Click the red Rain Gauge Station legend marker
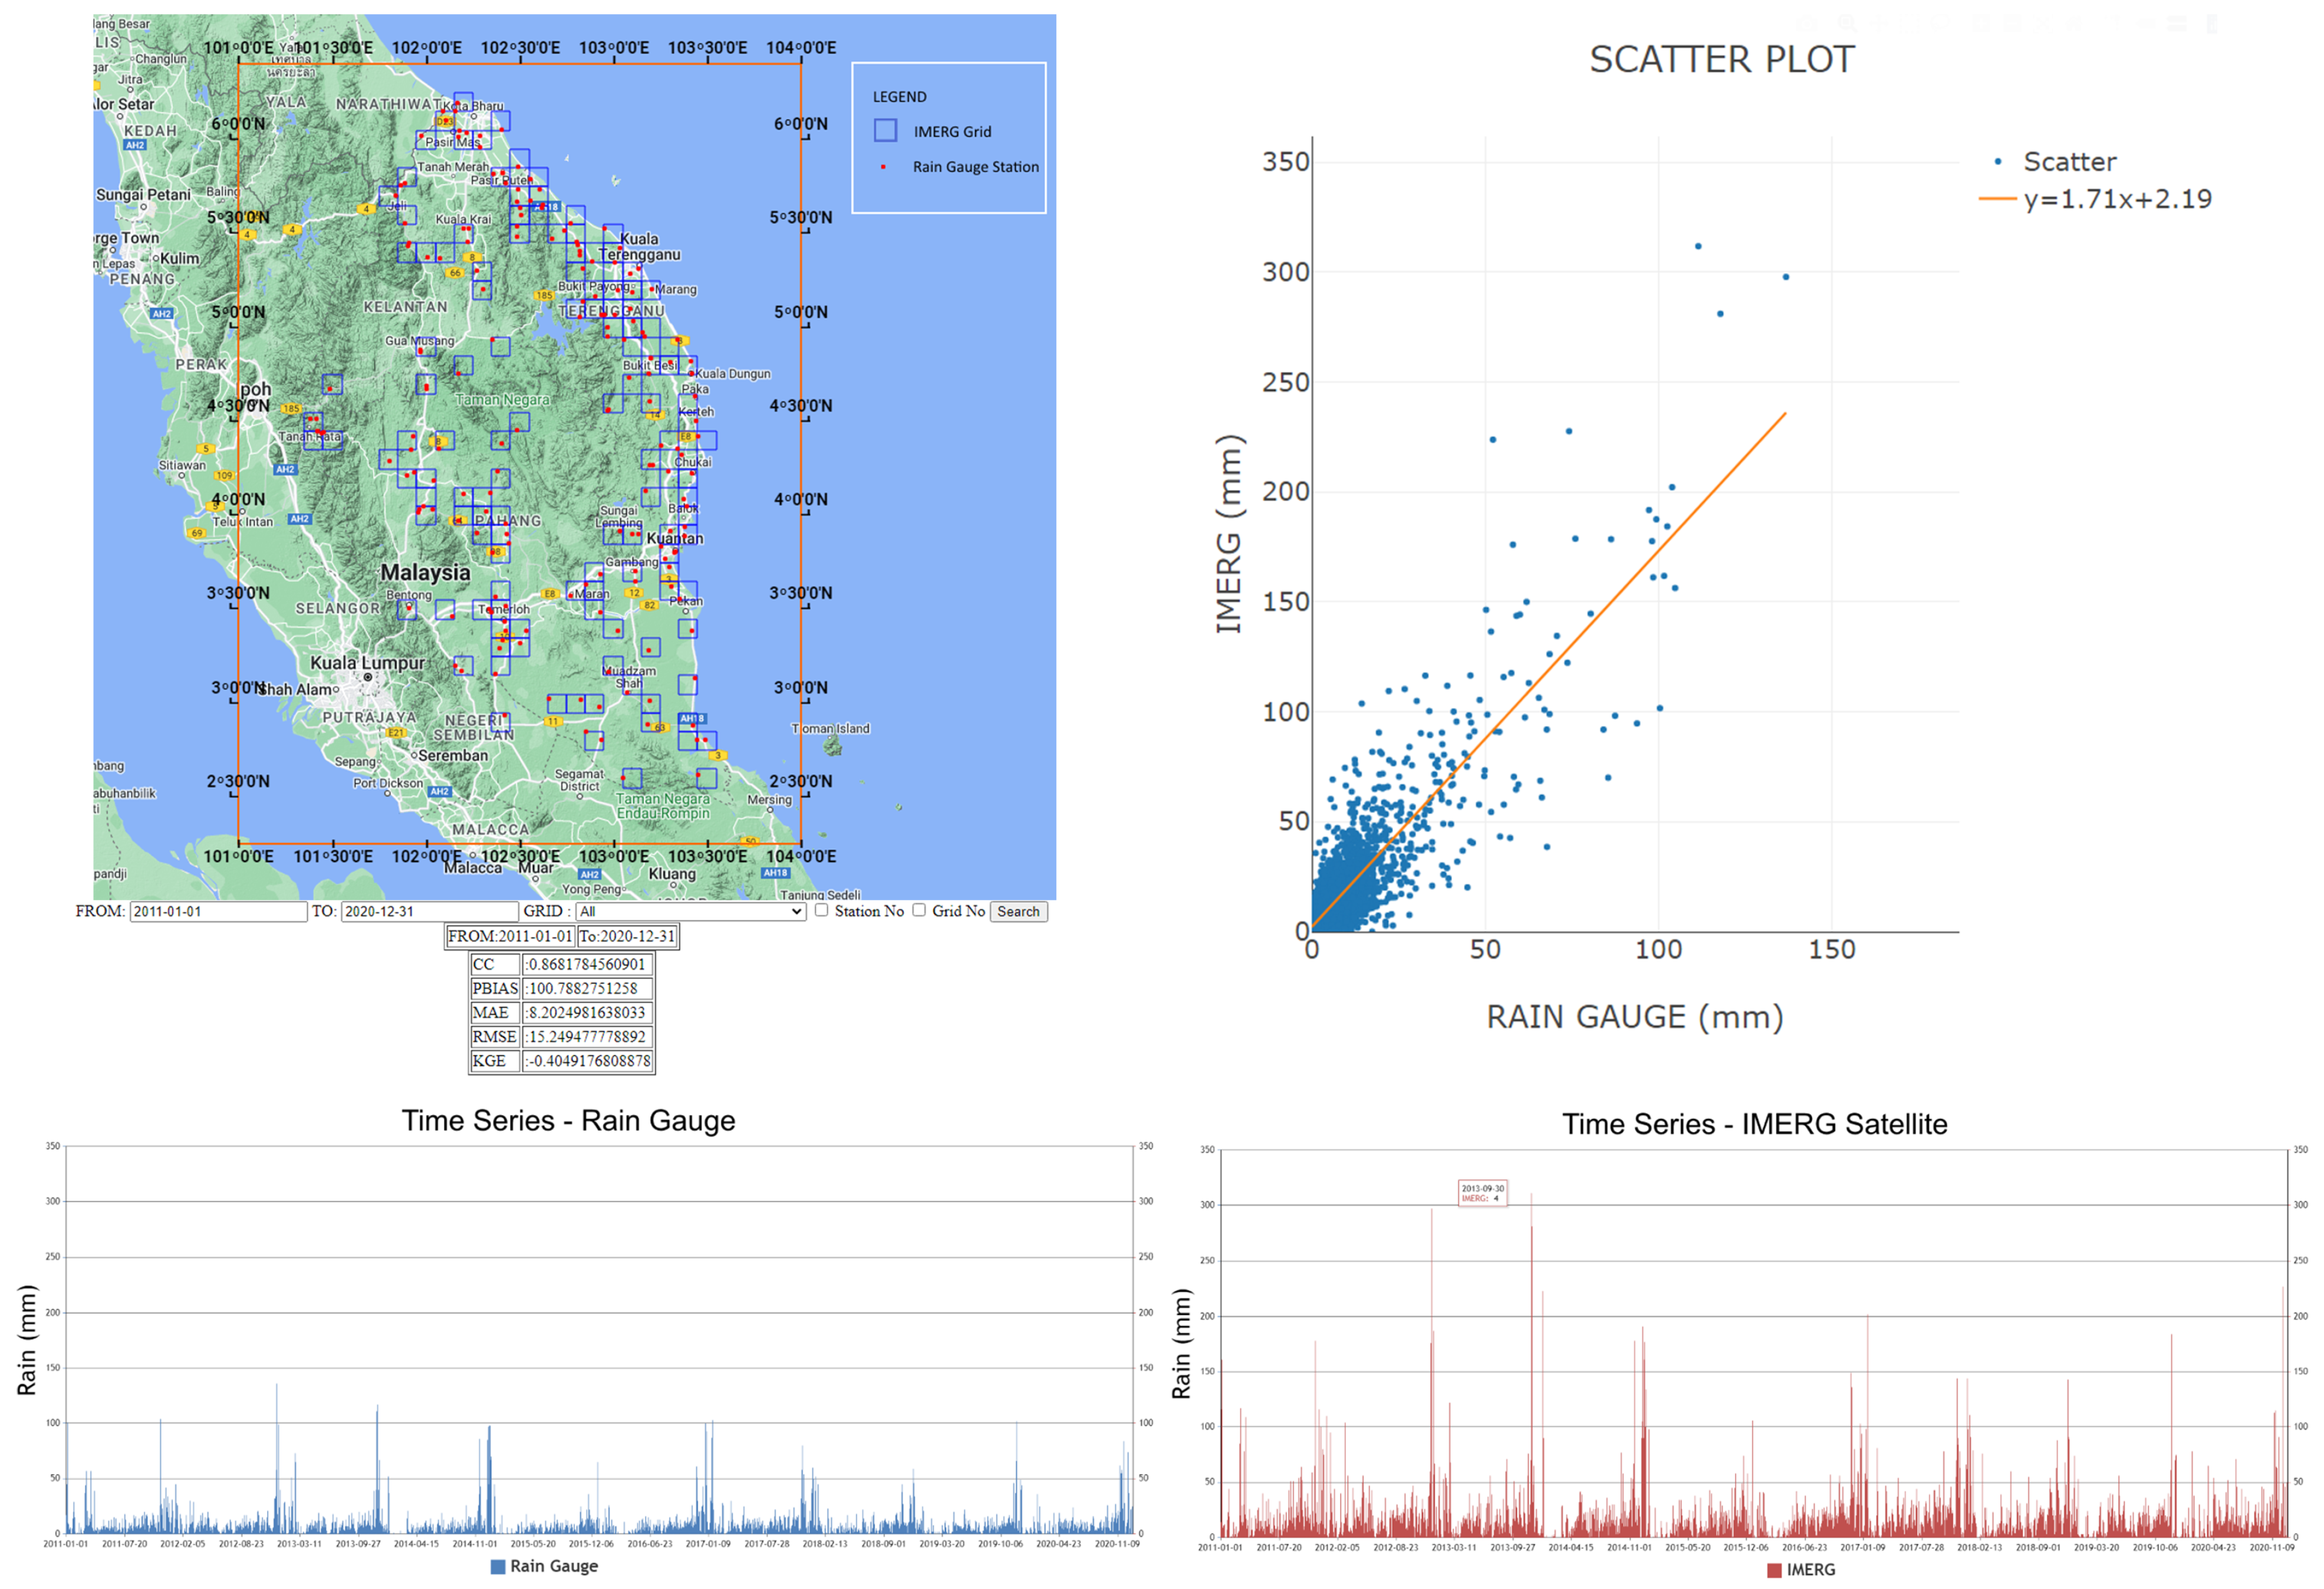 (x=883, y=167)
